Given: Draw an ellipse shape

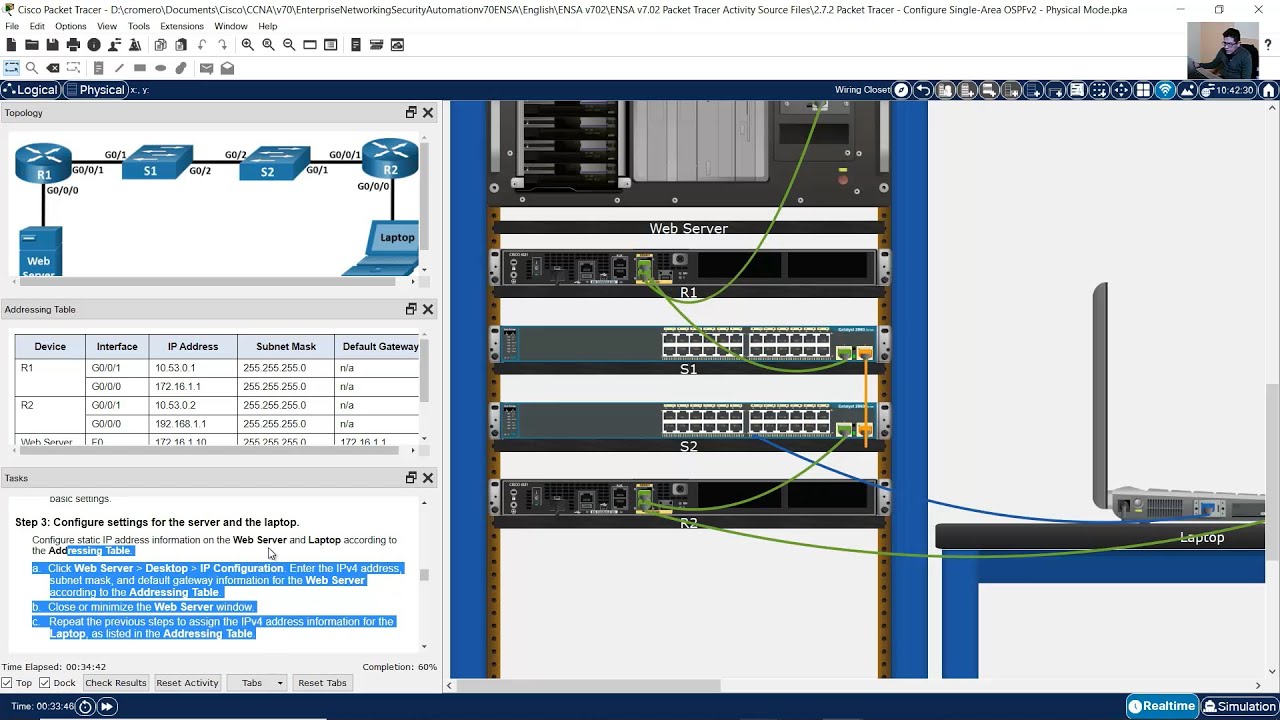Looking at the screenshot, I should (160, 68).
